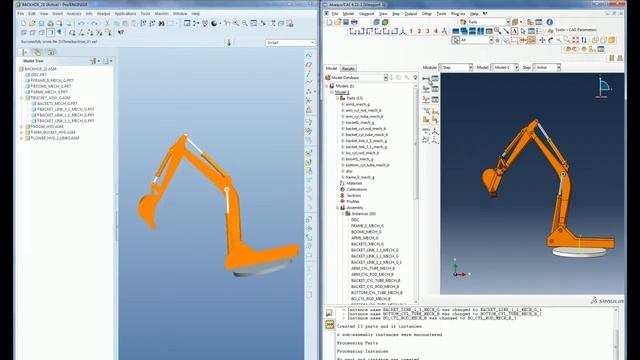Click the Step Manager icon beside Create Step
Image resolution: width=640 pixels, height=360 pixels.
click(x=435, y=78)
